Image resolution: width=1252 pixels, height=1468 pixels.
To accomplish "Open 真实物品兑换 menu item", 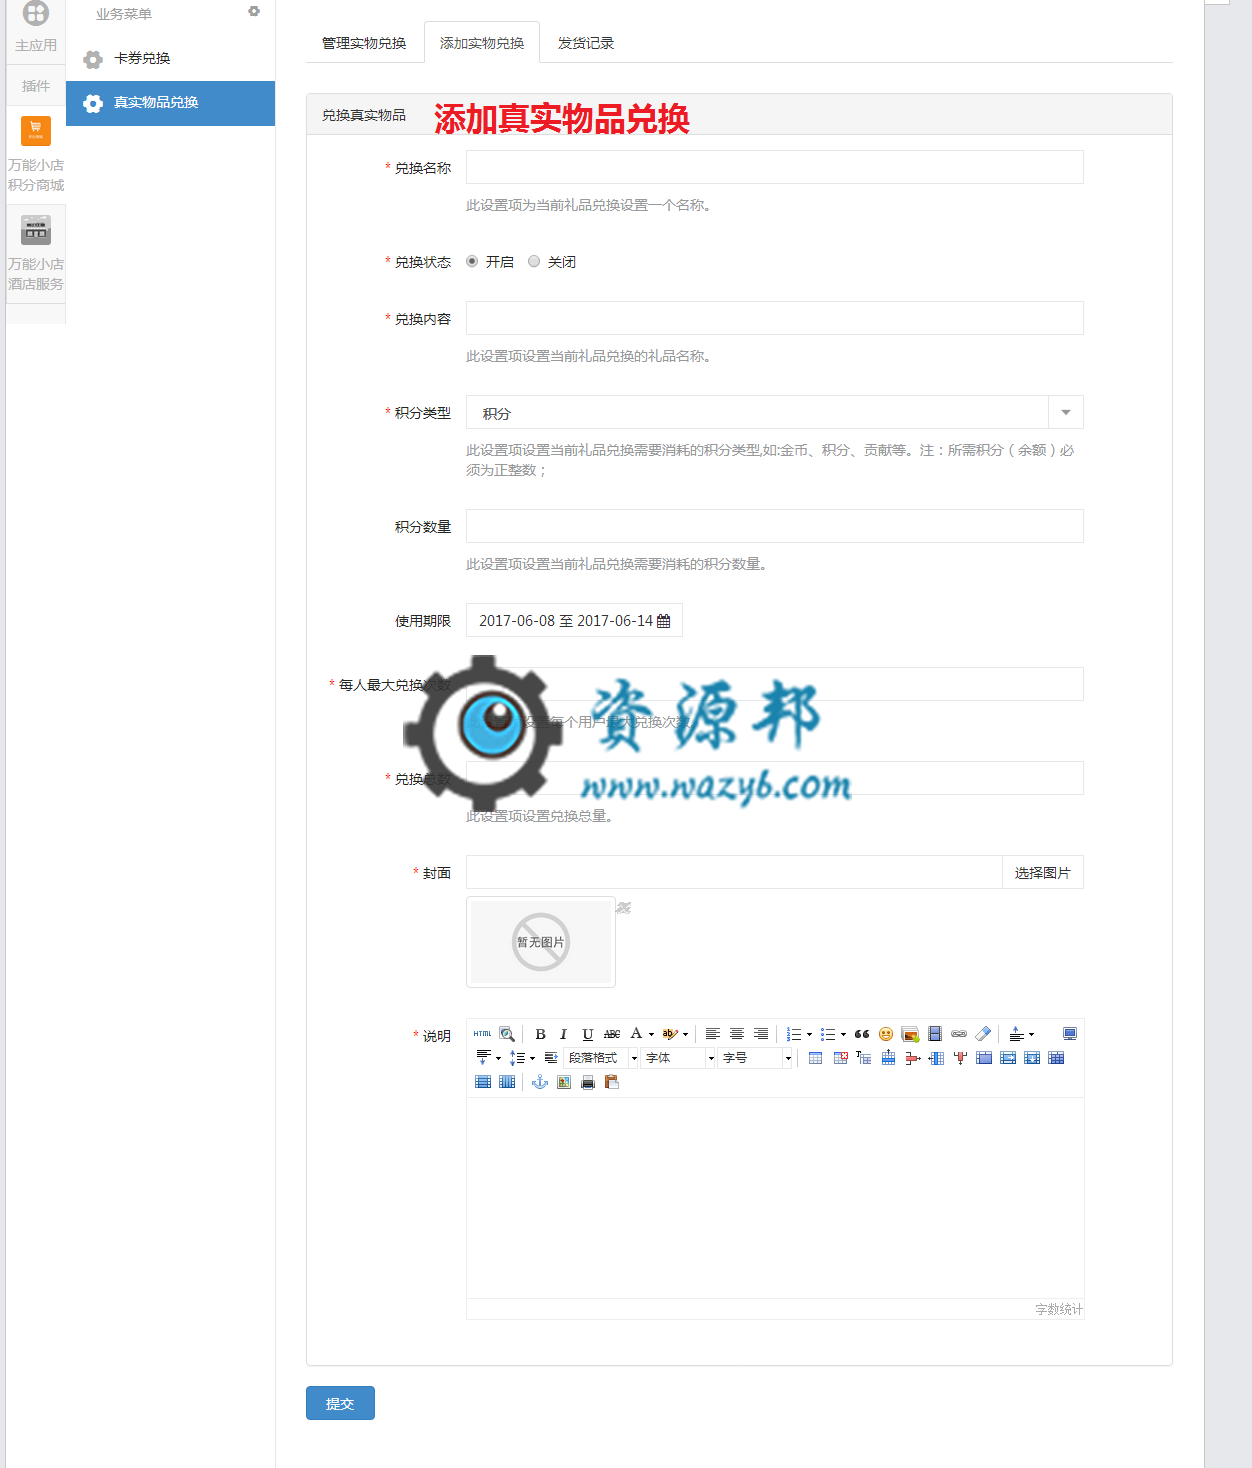I will coord(170,103).
